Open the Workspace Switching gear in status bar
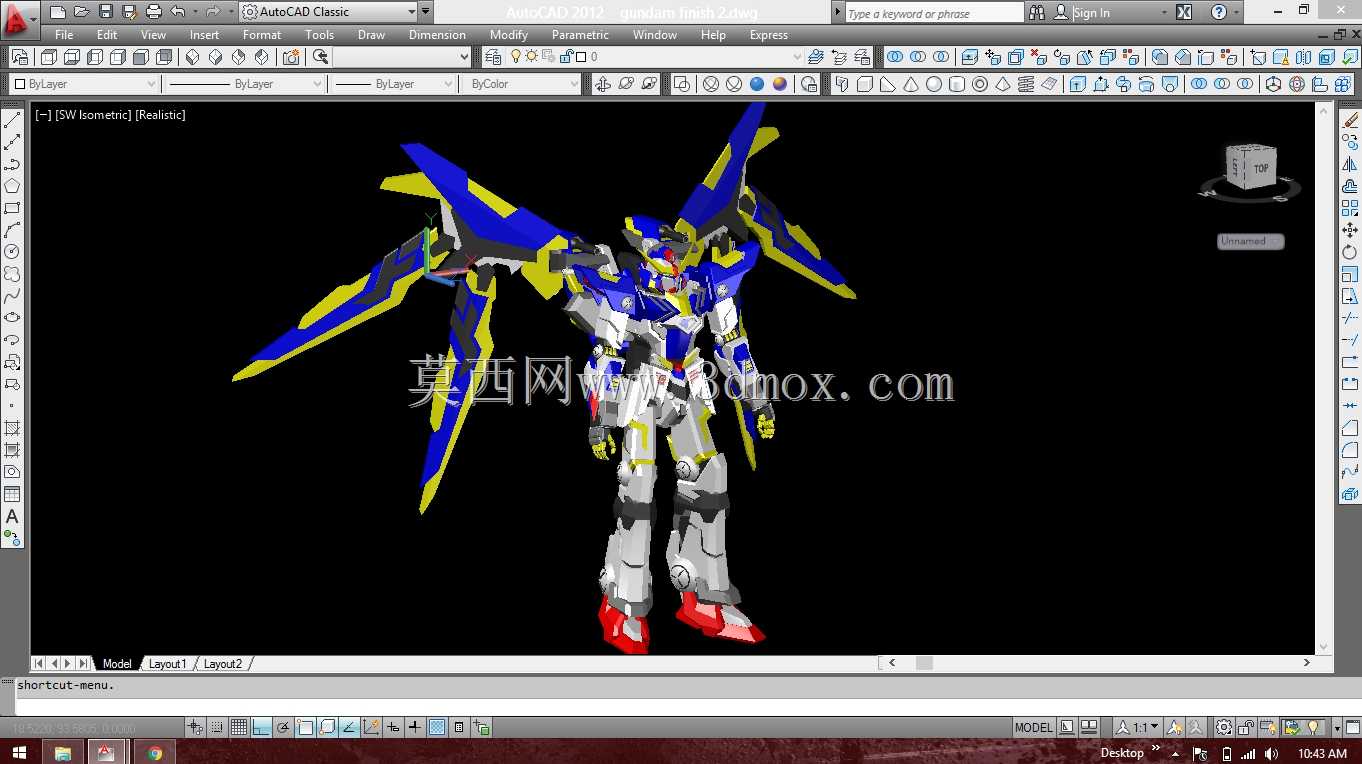1362x764 pixels. coord(1224,727)
